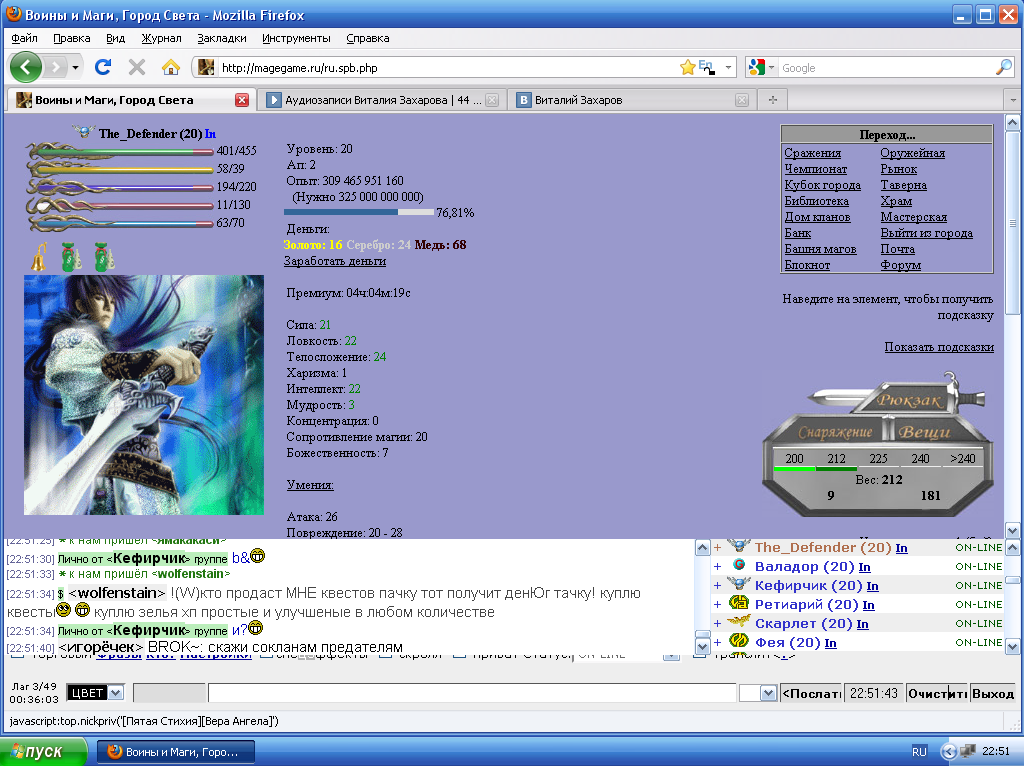Open the Таверна link

pyautogui.click(x=903, y=185)
